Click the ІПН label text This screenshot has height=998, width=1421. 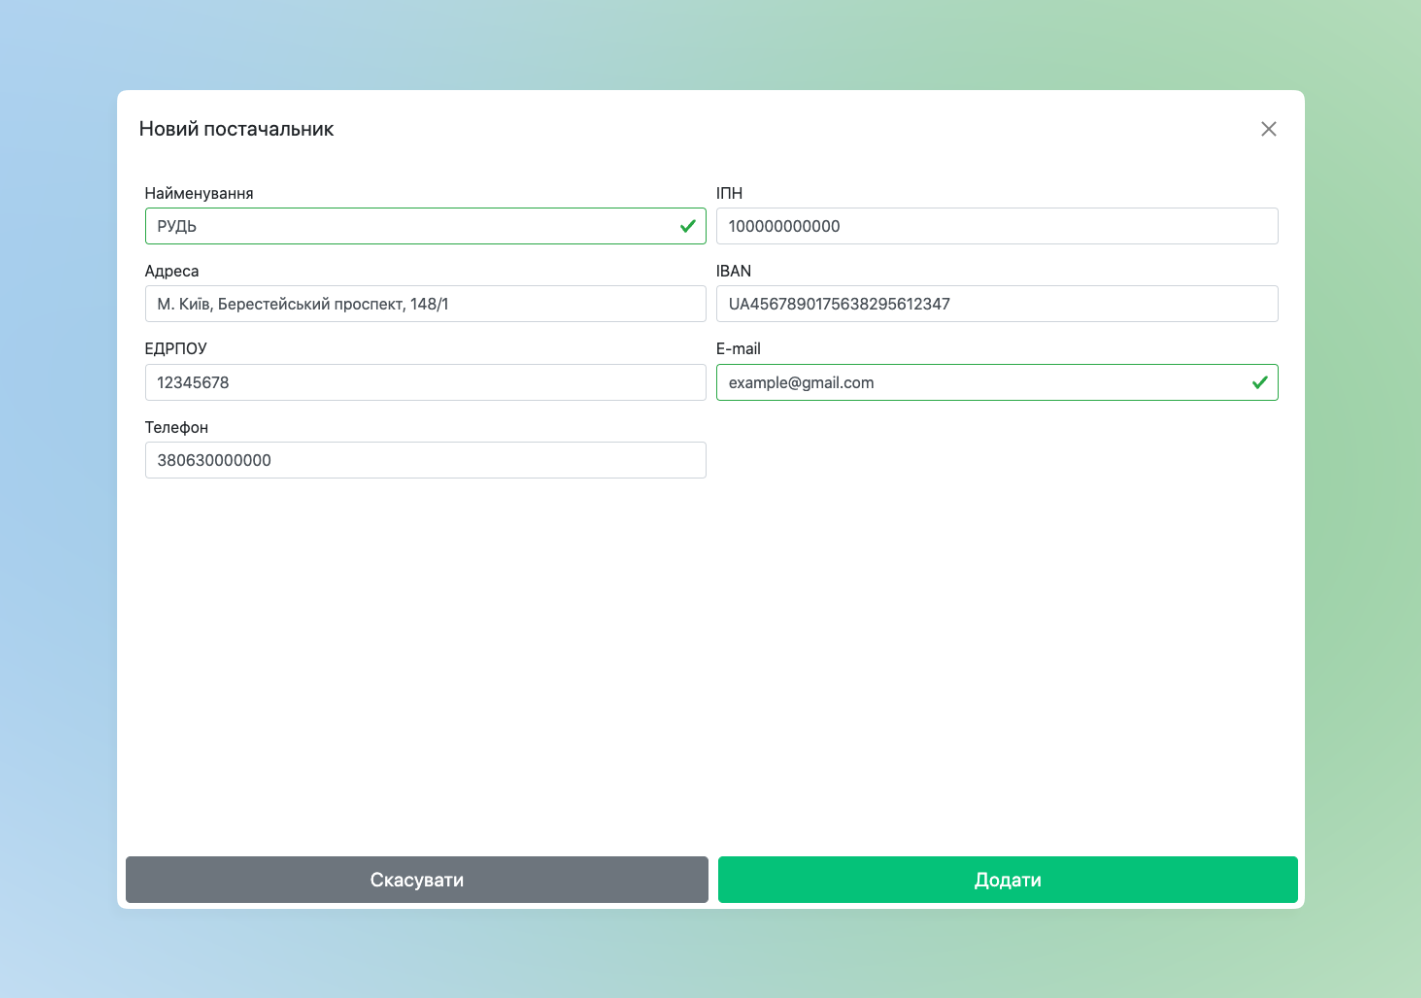(729, 193)
